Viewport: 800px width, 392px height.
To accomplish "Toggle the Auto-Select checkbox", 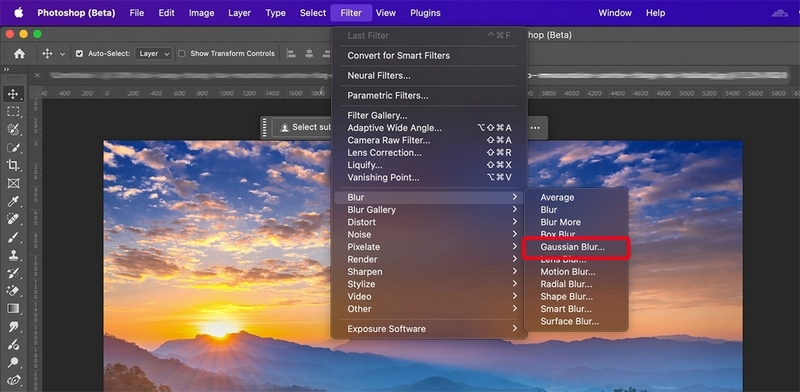I will point(79,54).
